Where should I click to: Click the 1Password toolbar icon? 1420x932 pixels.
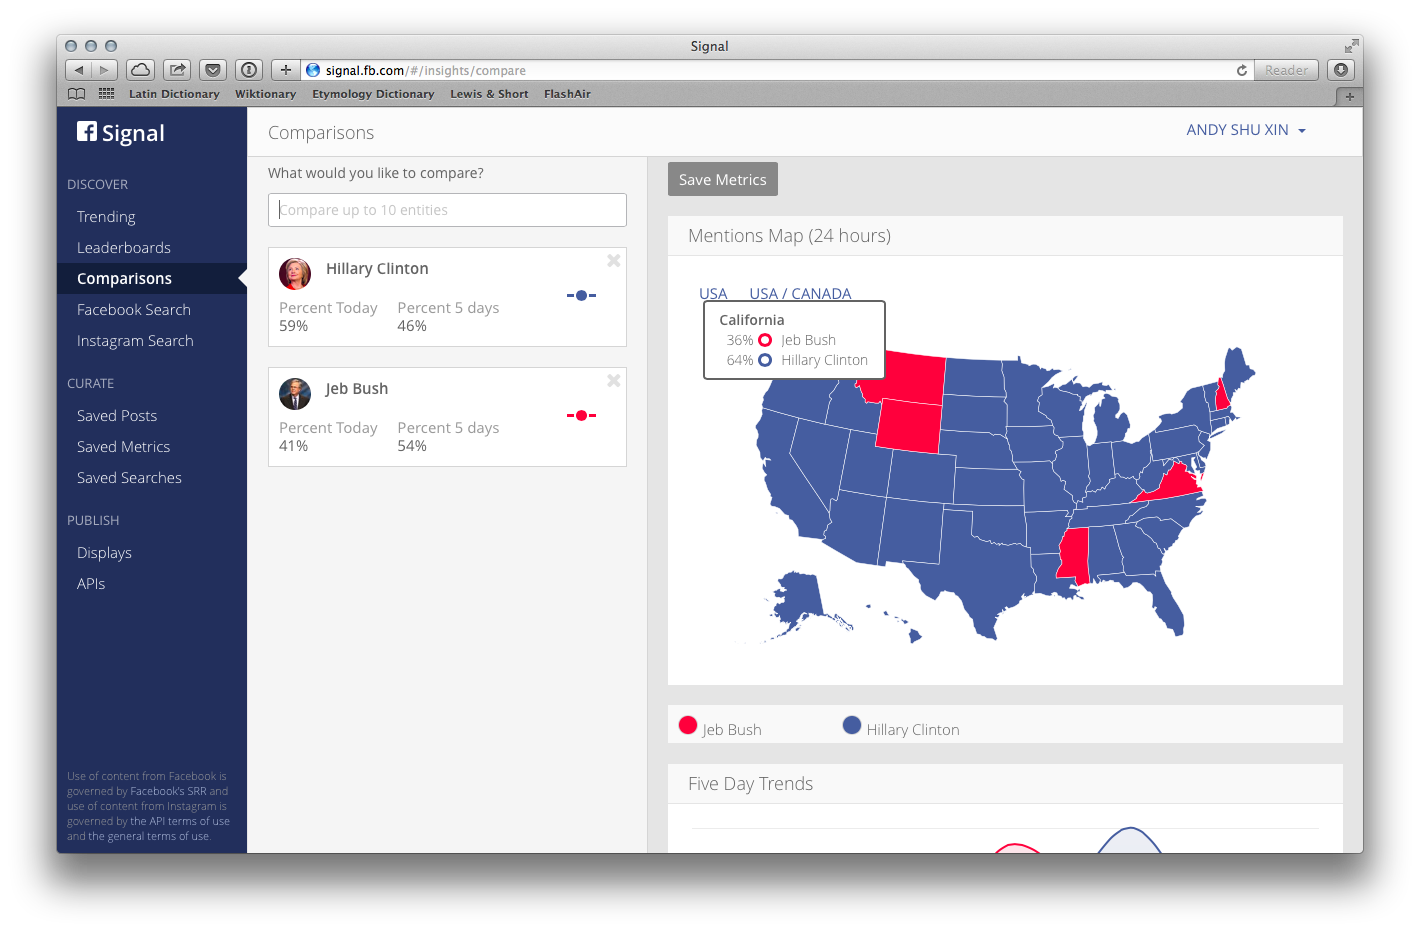tap(249, 70)
